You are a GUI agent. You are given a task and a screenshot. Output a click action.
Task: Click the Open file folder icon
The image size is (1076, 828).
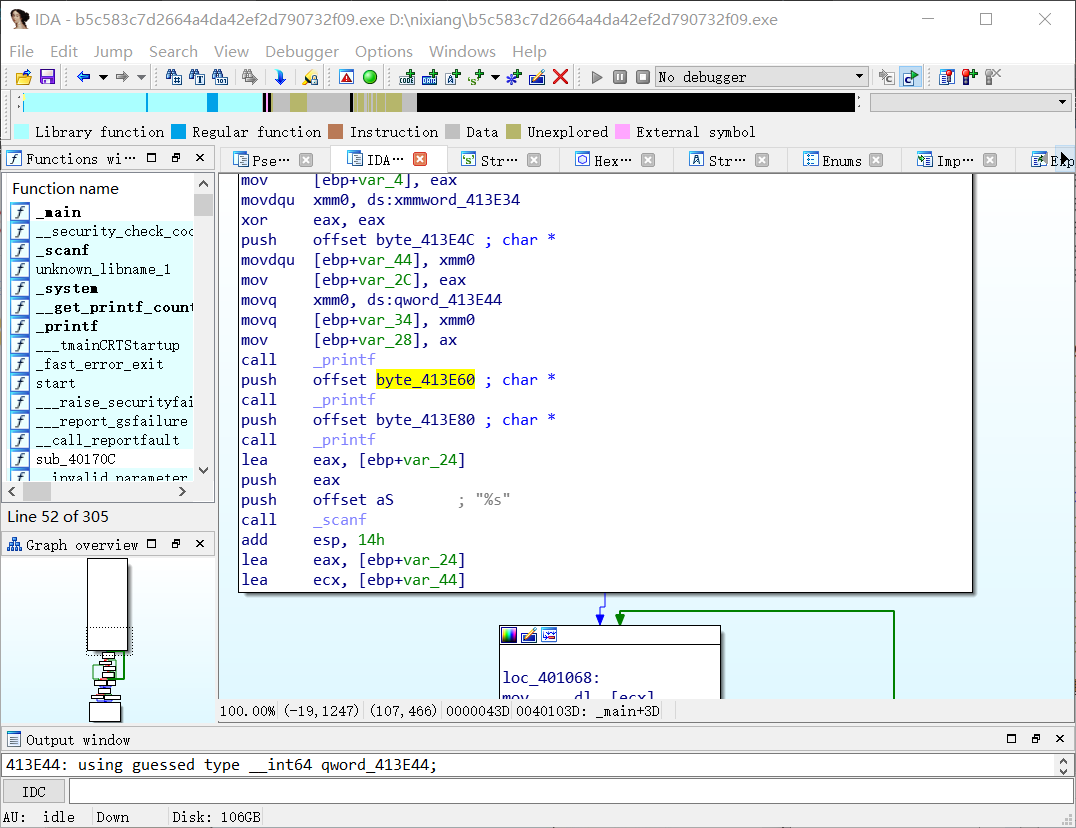pos(23,77)
